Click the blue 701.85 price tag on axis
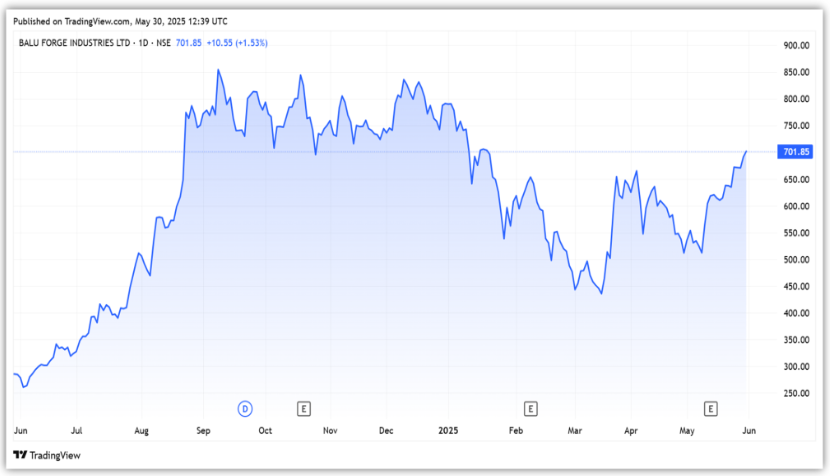 (x=796, y=152)
